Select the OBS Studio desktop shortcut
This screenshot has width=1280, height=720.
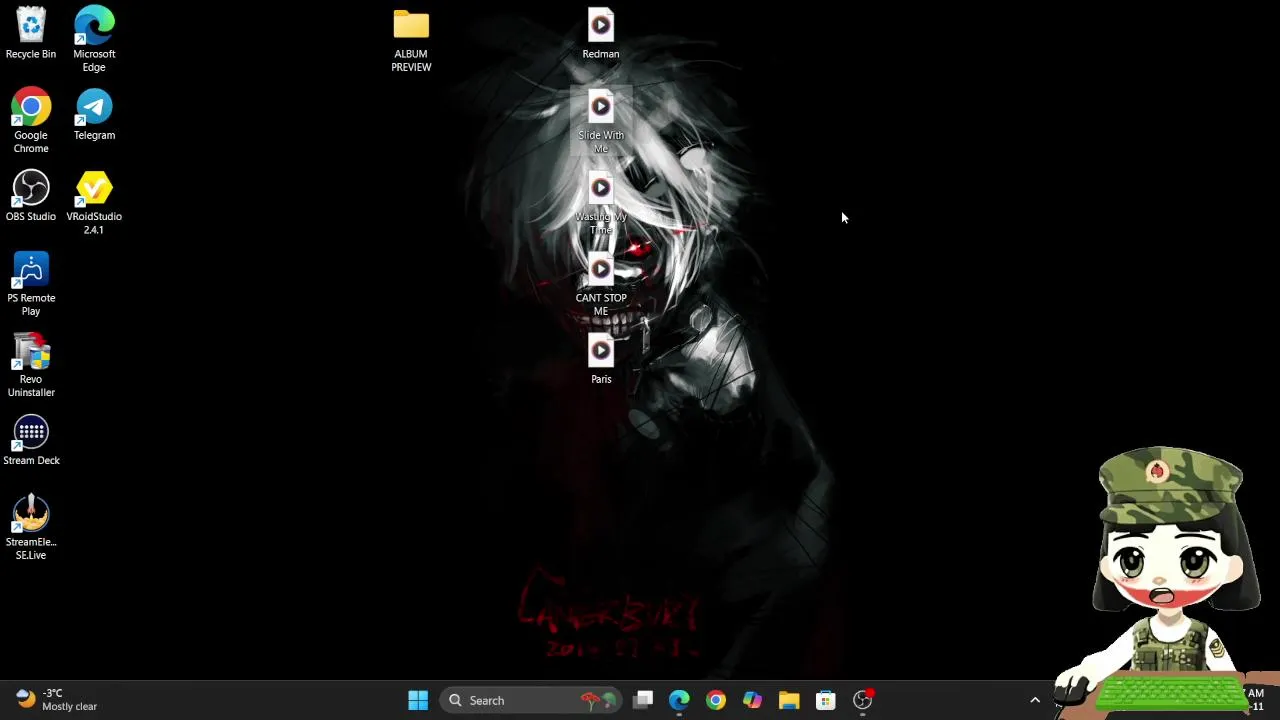(x=31, y=196)
